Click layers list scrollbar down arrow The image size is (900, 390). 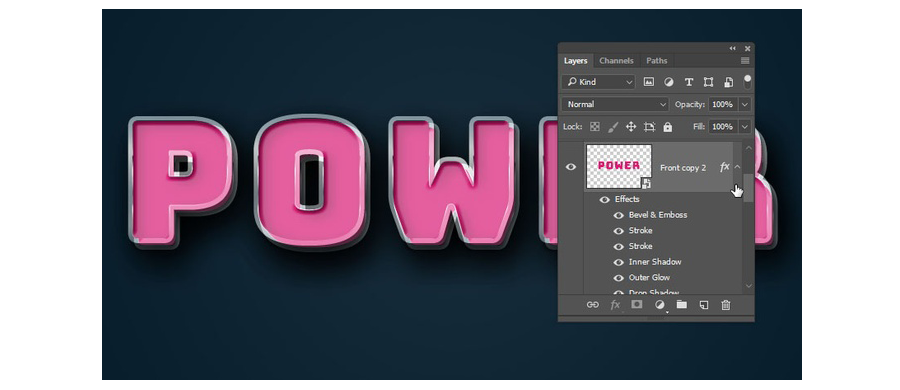pyautogui.click(x=748, y=285)
